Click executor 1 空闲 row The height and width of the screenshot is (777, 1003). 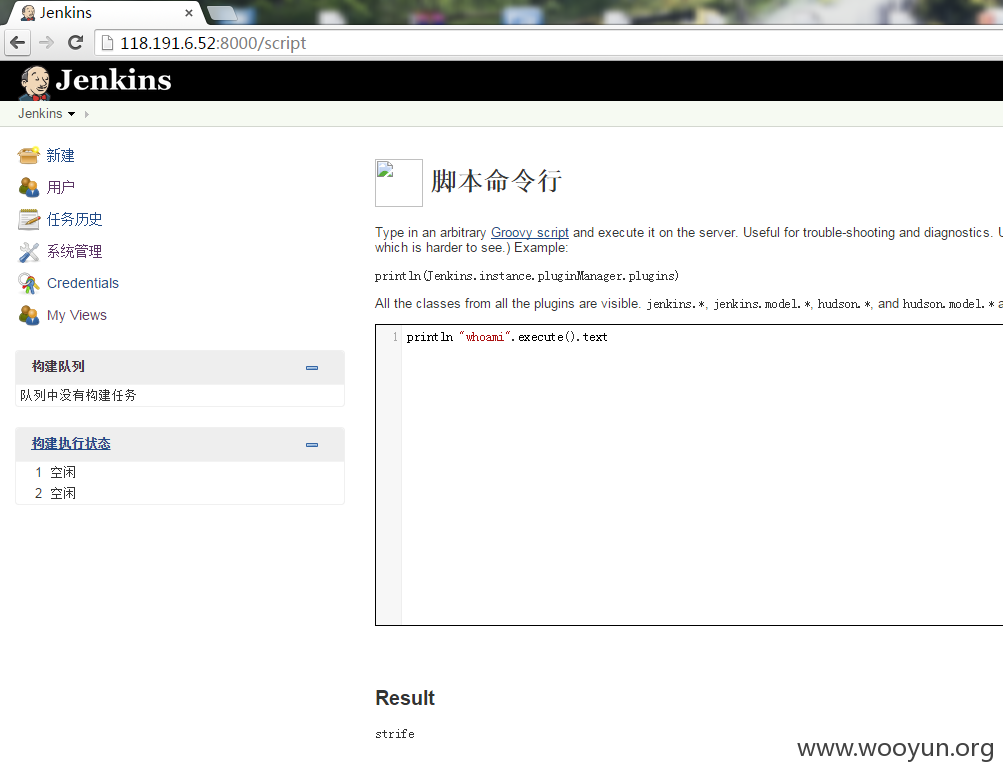tap(180, 472)
